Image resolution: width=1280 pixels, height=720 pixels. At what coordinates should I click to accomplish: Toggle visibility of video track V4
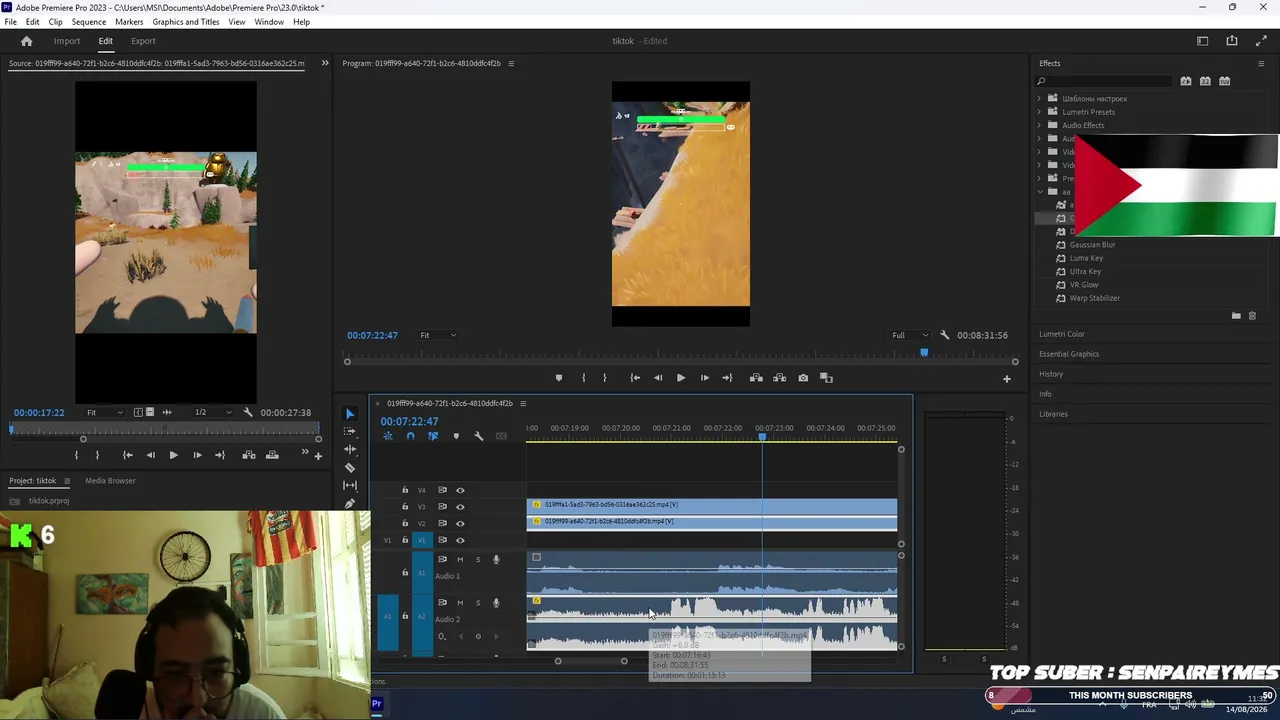tap(460, 490)
